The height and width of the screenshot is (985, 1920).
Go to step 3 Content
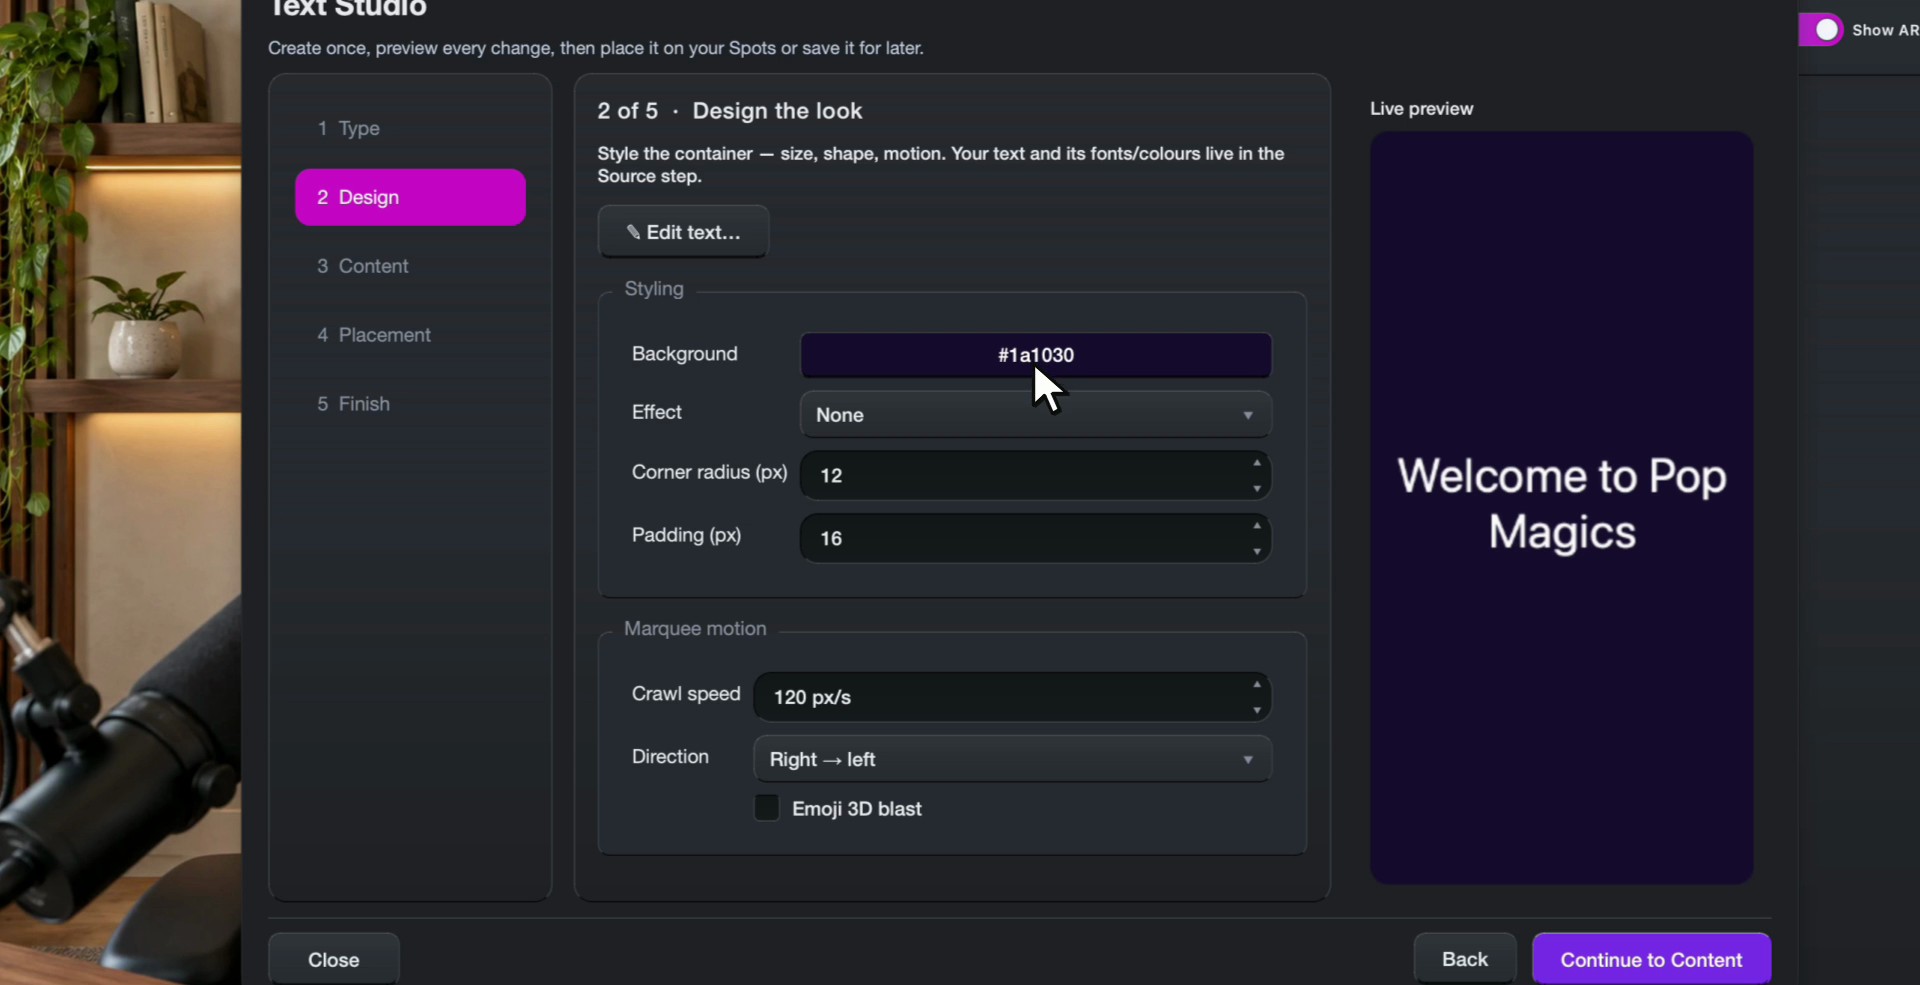point(410,266)
